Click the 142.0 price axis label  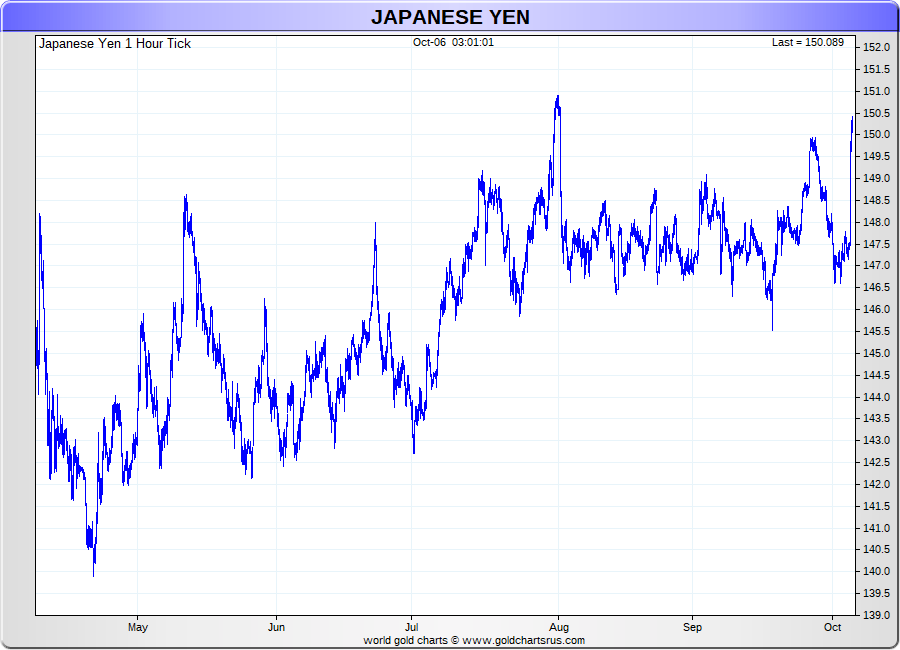877,484
